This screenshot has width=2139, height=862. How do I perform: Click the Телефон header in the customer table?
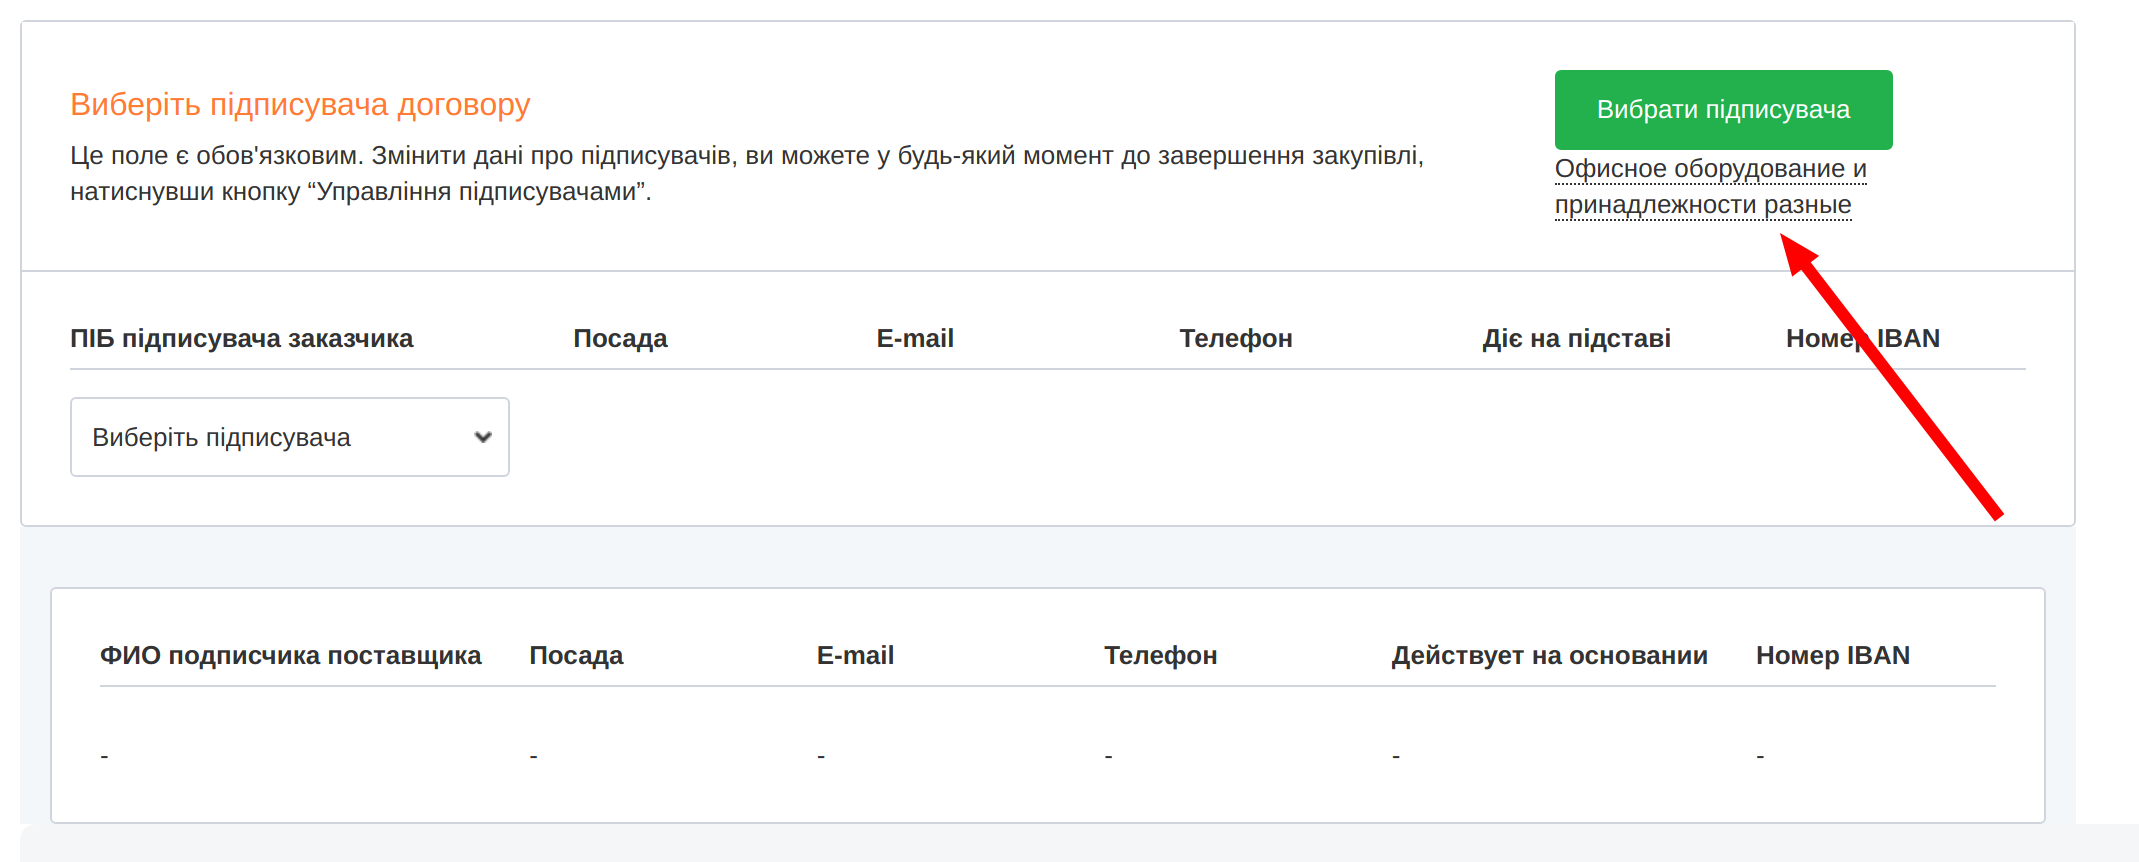point(1235,339)
